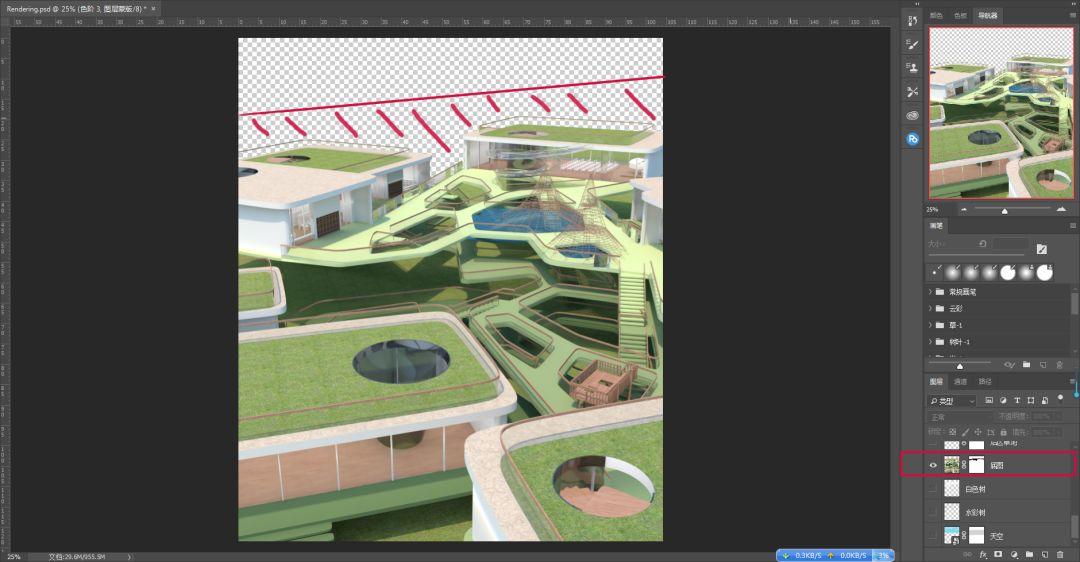Delete the layer with the Layers trash icon
The image size is (1080, 562).
tap(1060, 554)
